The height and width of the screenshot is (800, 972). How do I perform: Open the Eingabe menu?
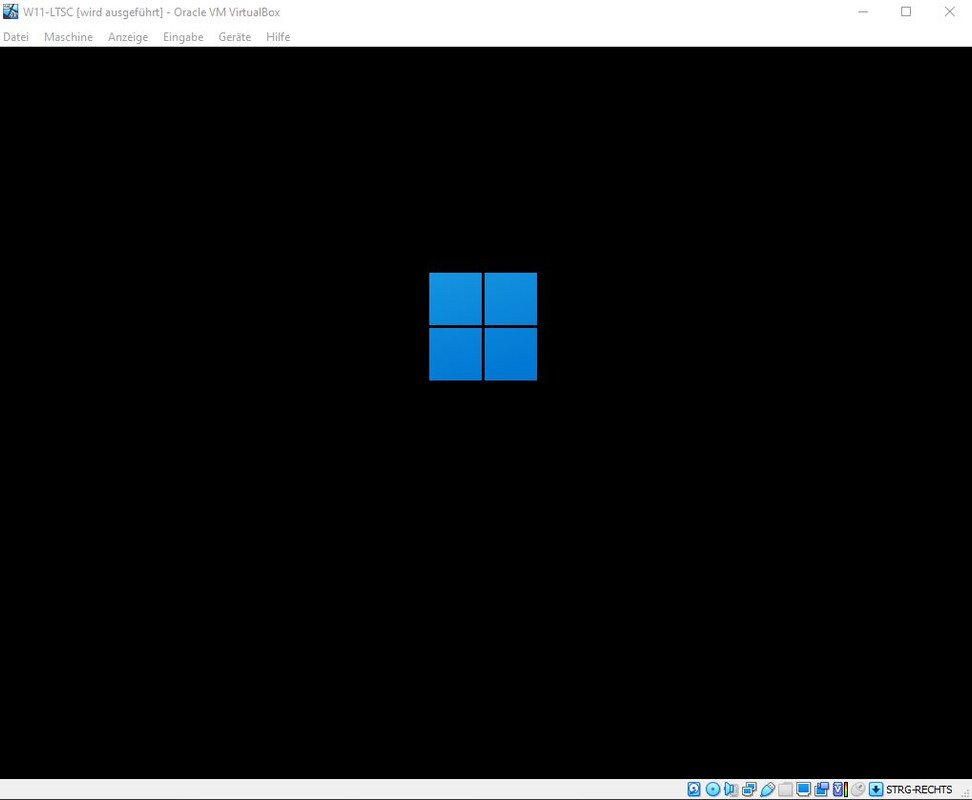coord(183,37)
